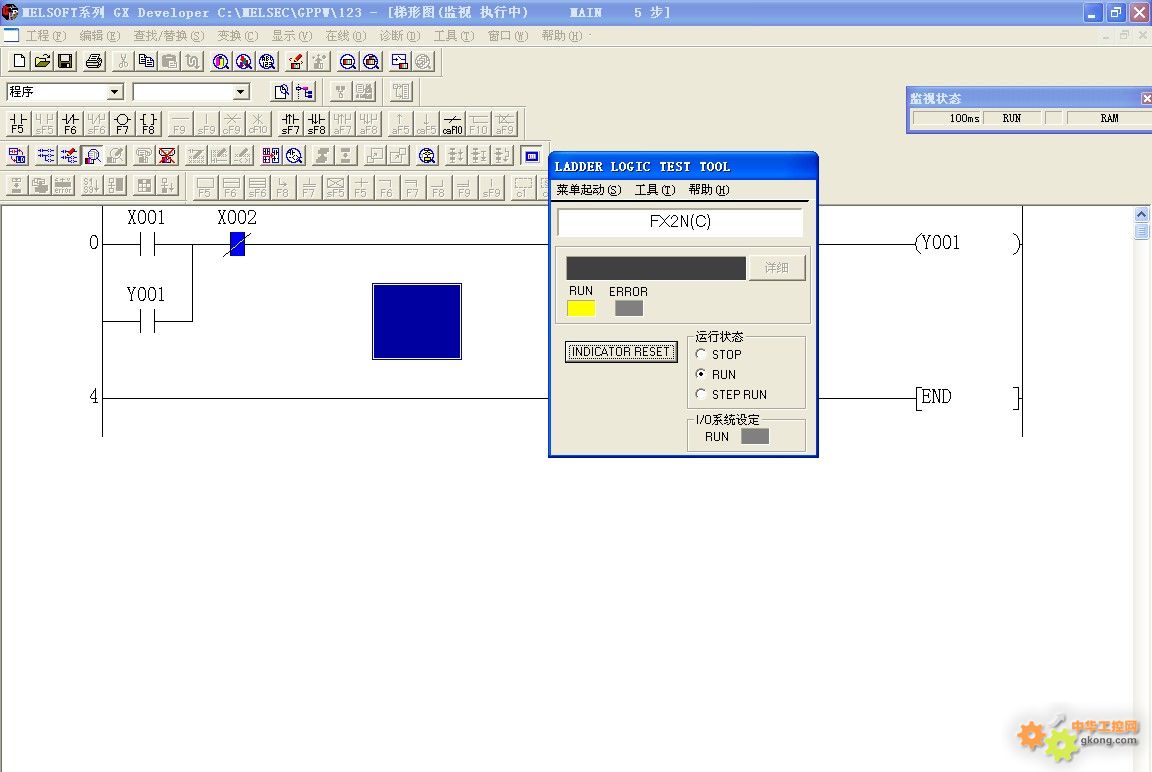Insert an application instruction with F8 icon

(148, 123)
